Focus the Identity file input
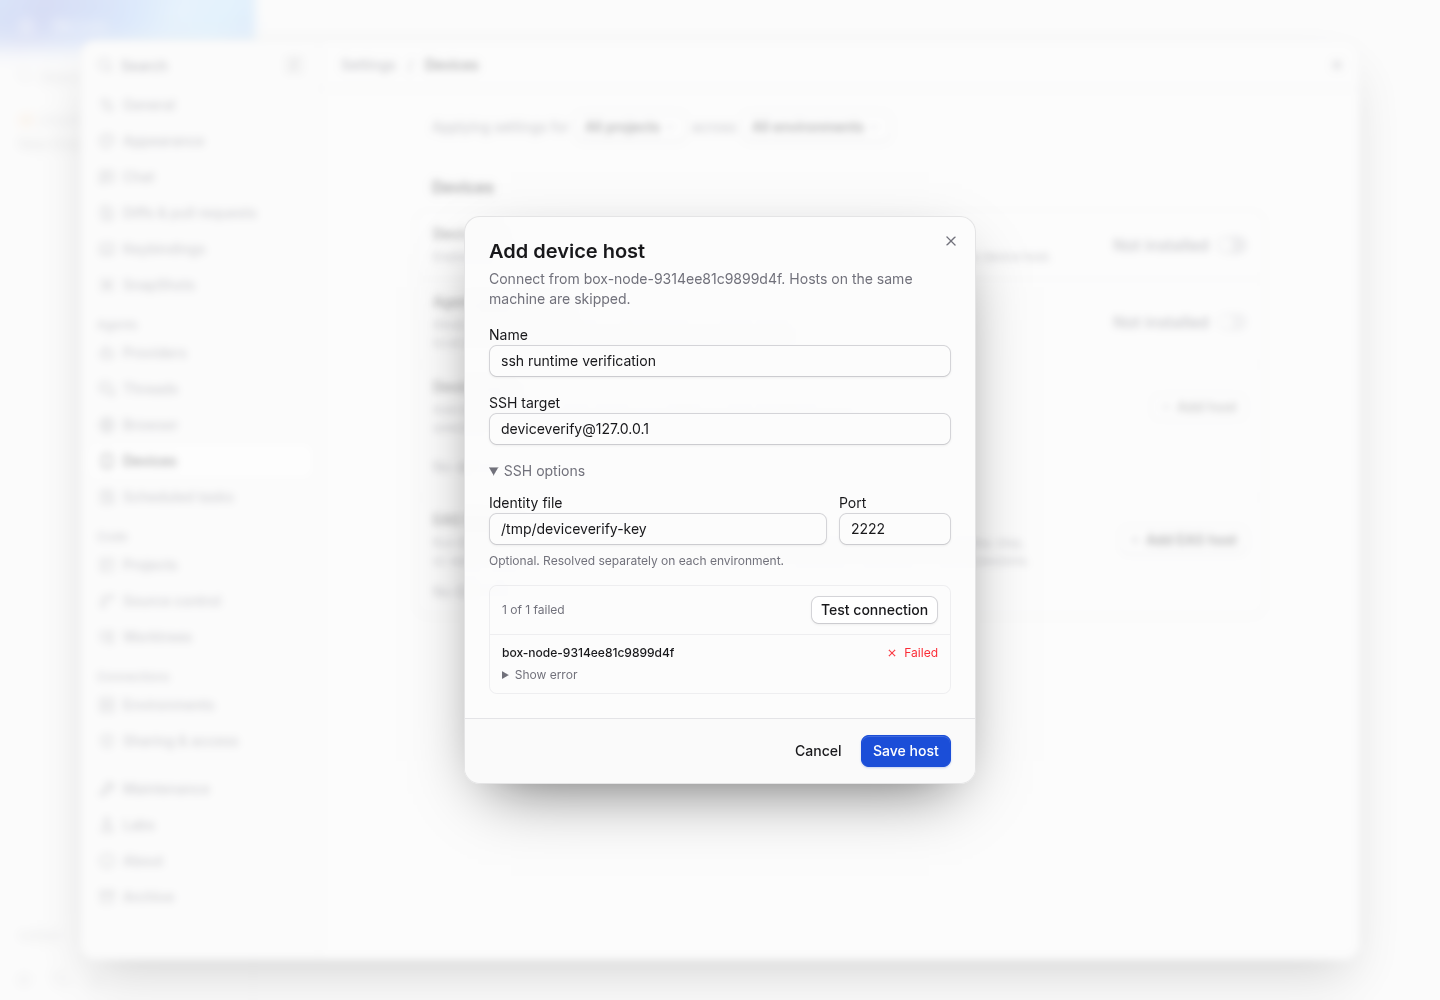The image size is (1440, 1000). click(x=658, y=529)
